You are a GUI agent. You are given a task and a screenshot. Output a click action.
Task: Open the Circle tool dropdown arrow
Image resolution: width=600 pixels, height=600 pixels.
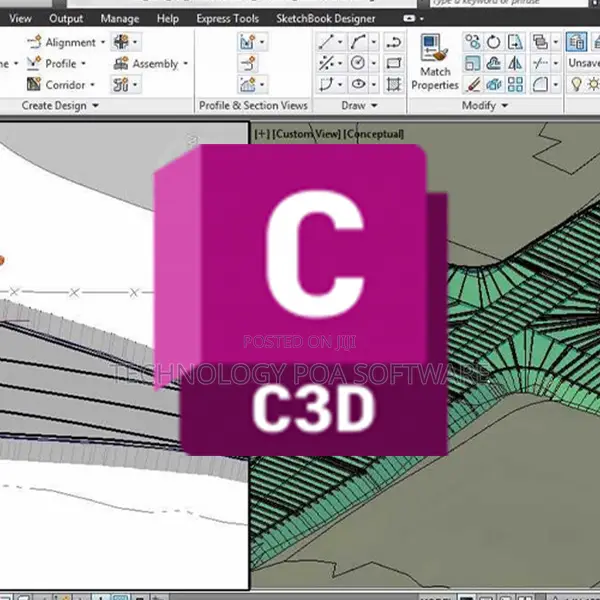click(374, 63)
